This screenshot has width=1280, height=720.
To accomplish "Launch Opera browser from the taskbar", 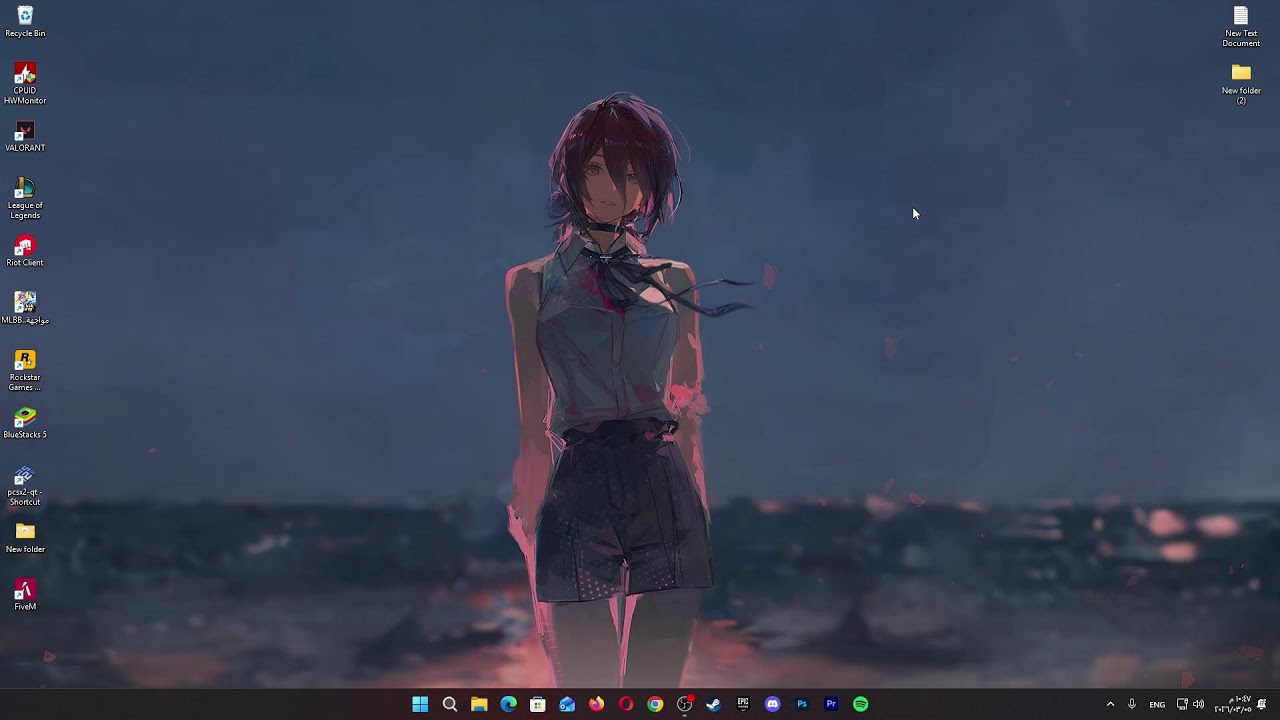I will pyautogui.click(x=626, y=704).
